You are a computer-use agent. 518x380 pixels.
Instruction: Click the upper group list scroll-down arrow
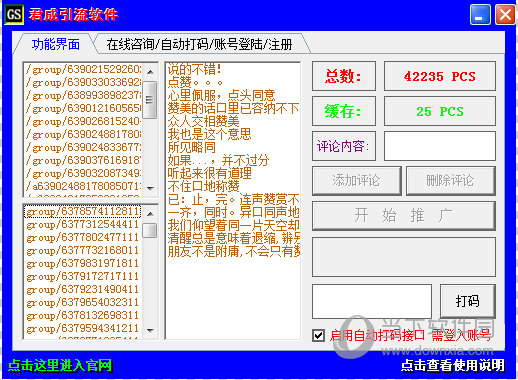coord(150,189)
